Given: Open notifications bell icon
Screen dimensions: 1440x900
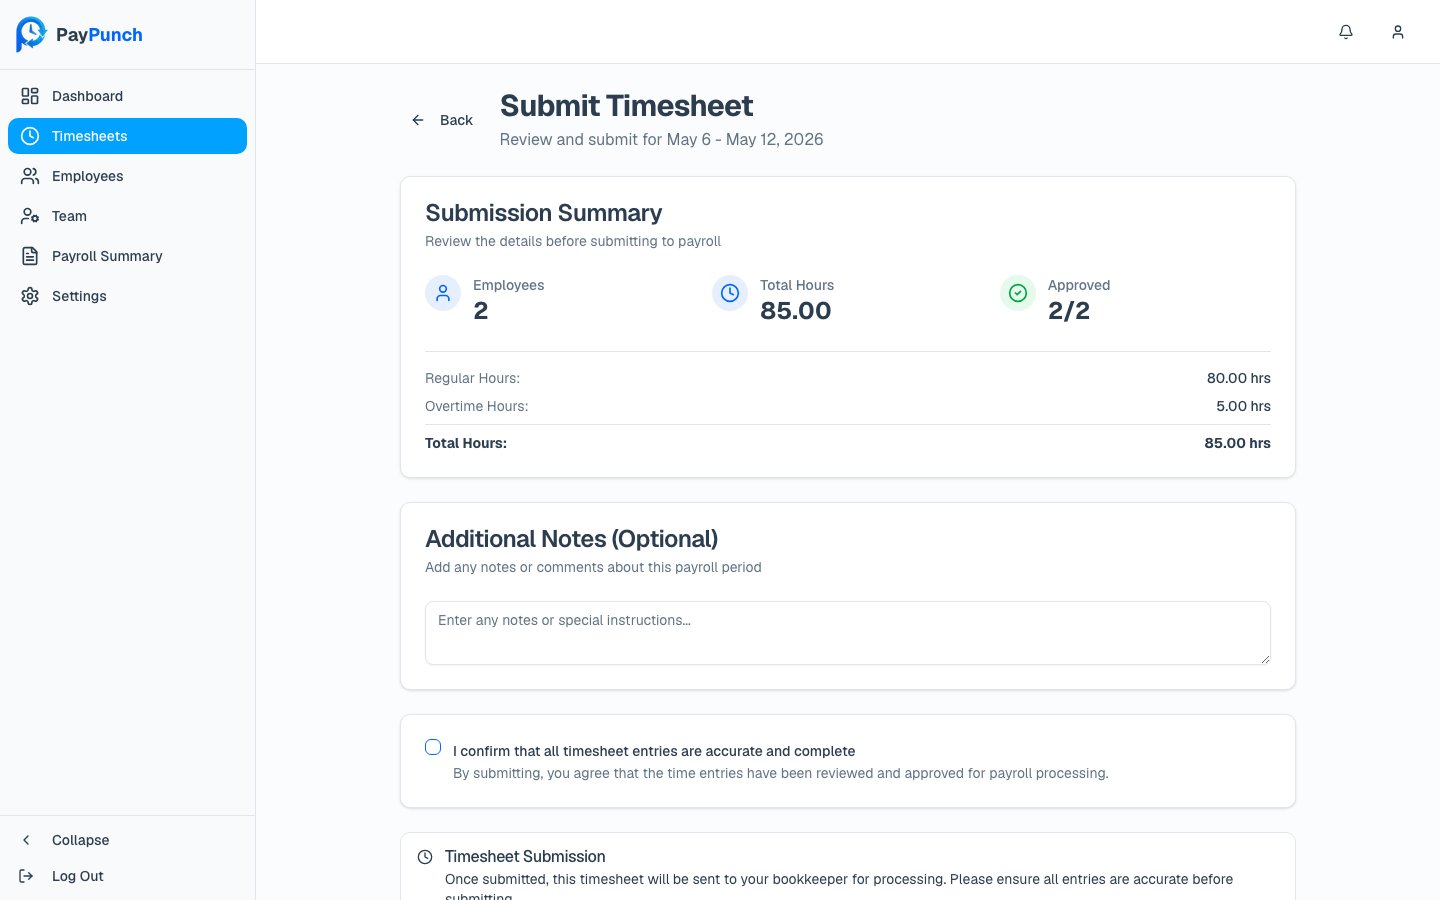Looking at the screenshot, I should point(1346,32).
